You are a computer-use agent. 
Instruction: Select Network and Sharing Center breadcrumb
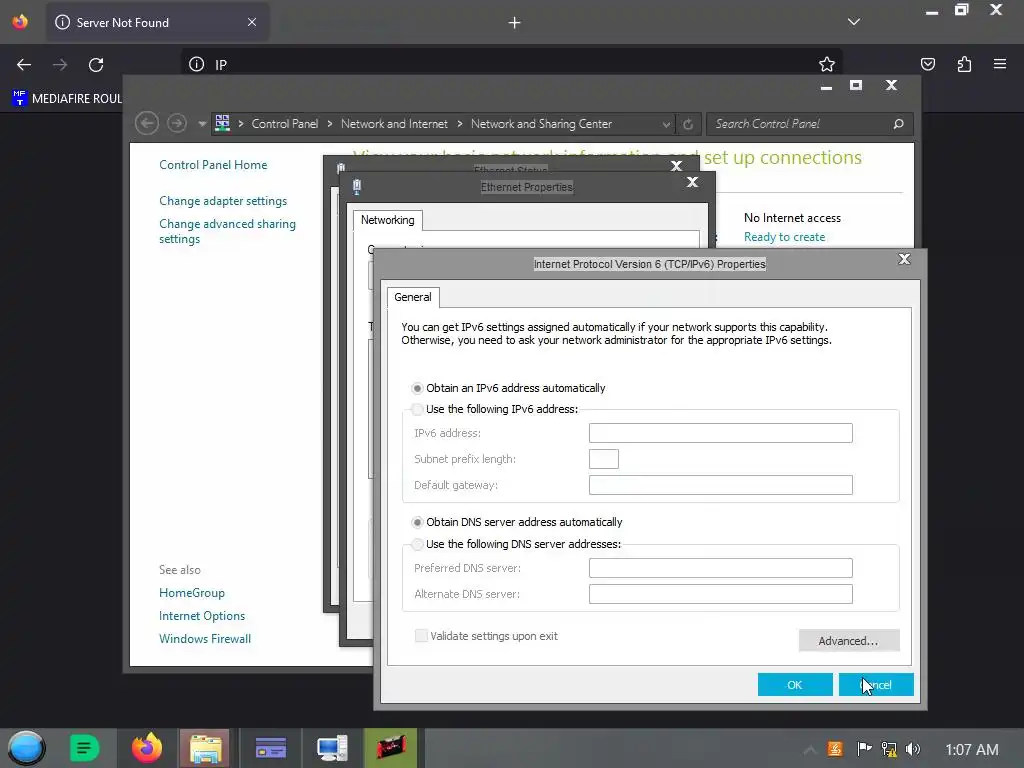[x=541, y=124]
